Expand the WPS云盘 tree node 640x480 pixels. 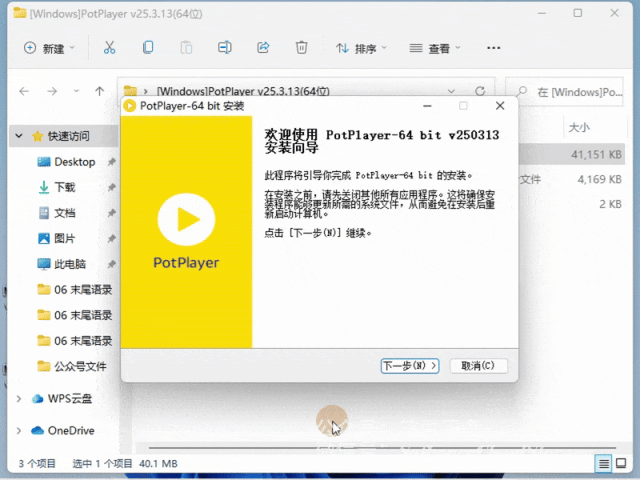[19, 399]
